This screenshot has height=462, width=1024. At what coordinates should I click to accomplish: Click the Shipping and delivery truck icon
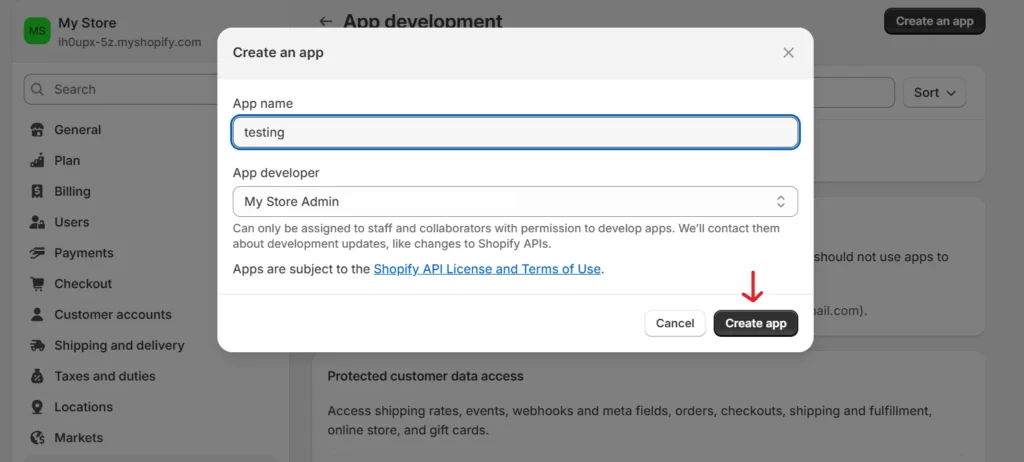(38, 346)
